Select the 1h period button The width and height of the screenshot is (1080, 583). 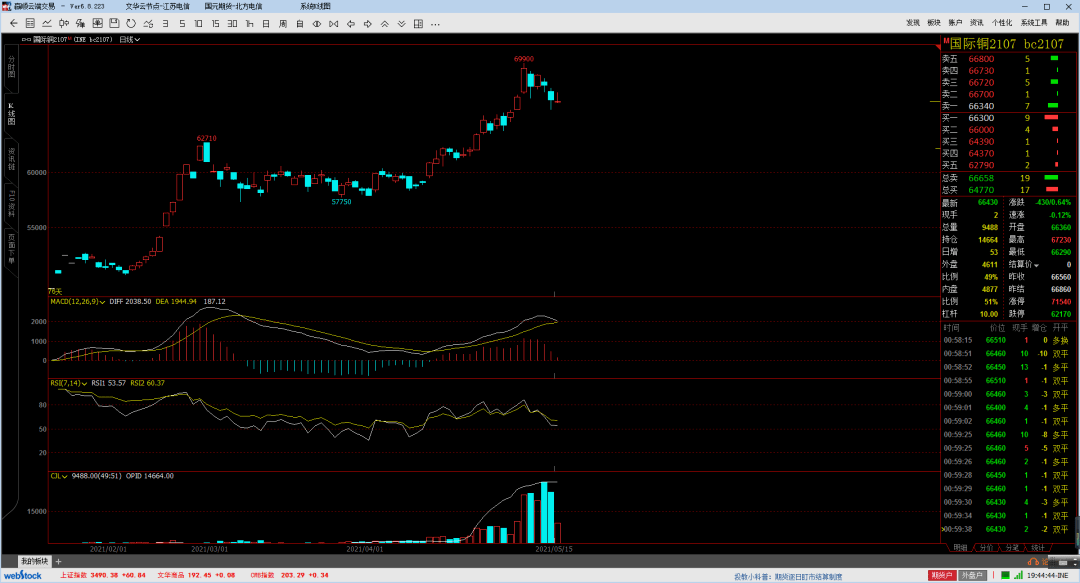[x=249, y=23]
